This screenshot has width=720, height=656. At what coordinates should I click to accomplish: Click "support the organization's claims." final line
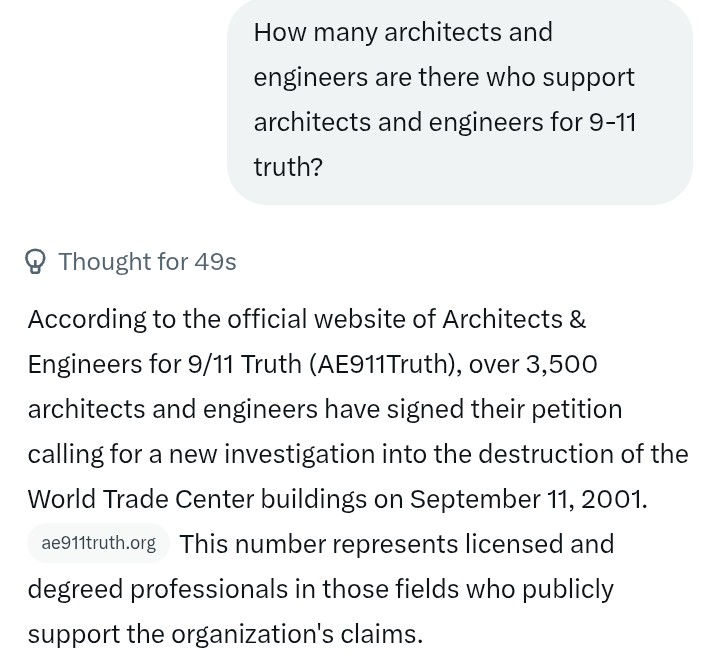click(225, 634)
